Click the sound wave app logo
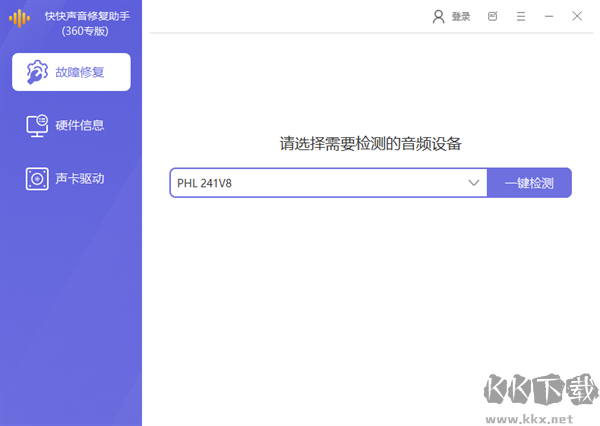The image size is (600, 426). tap(19, 18)
